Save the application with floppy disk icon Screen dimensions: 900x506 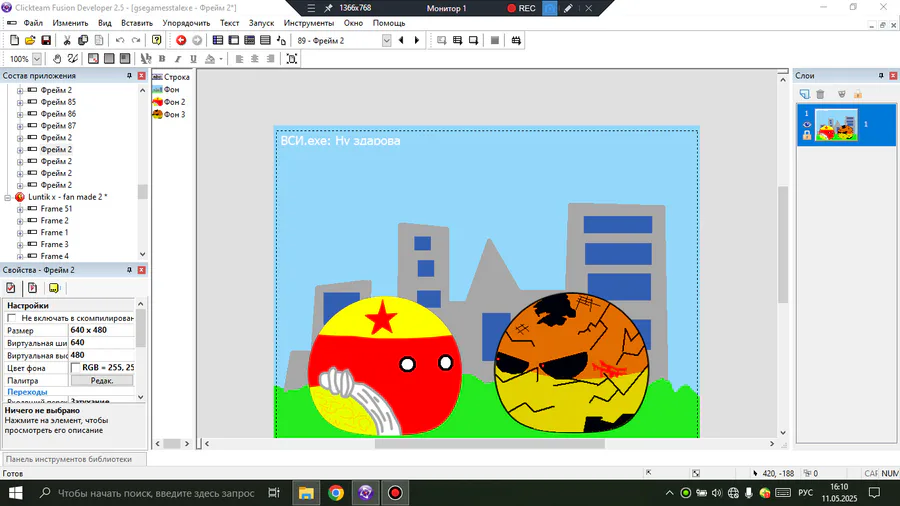(x=46, y=40)
